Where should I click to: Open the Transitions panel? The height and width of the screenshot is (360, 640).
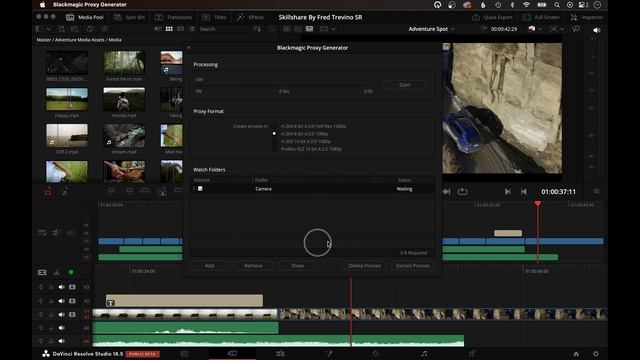click(173, 17)
